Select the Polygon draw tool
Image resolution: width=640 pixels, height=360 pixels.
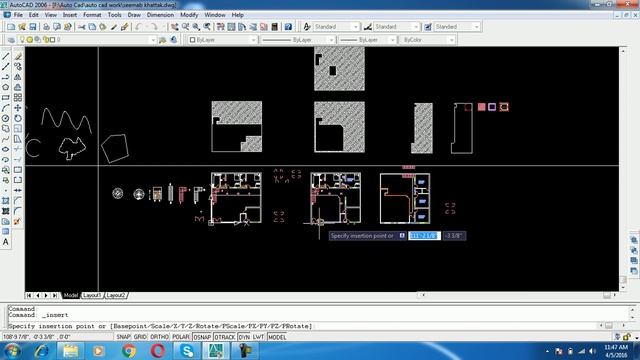(x=6, y=87)
